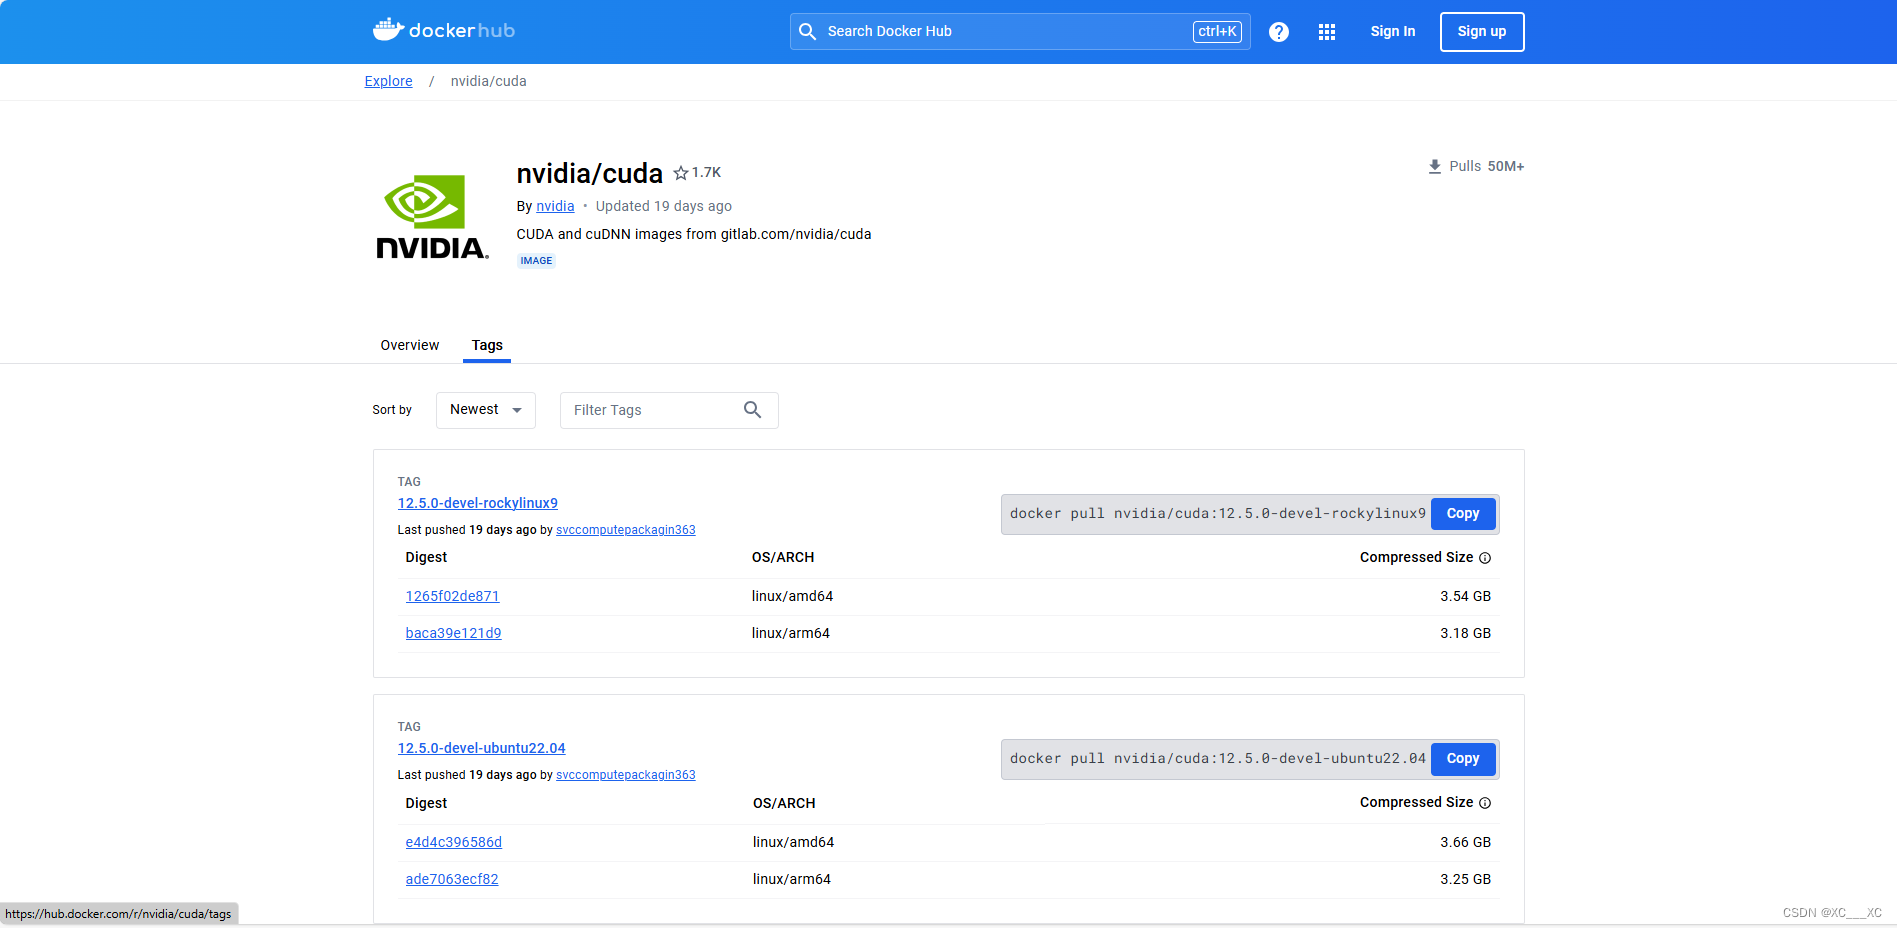Click the 3.18 GB size value

(1465, 633)
